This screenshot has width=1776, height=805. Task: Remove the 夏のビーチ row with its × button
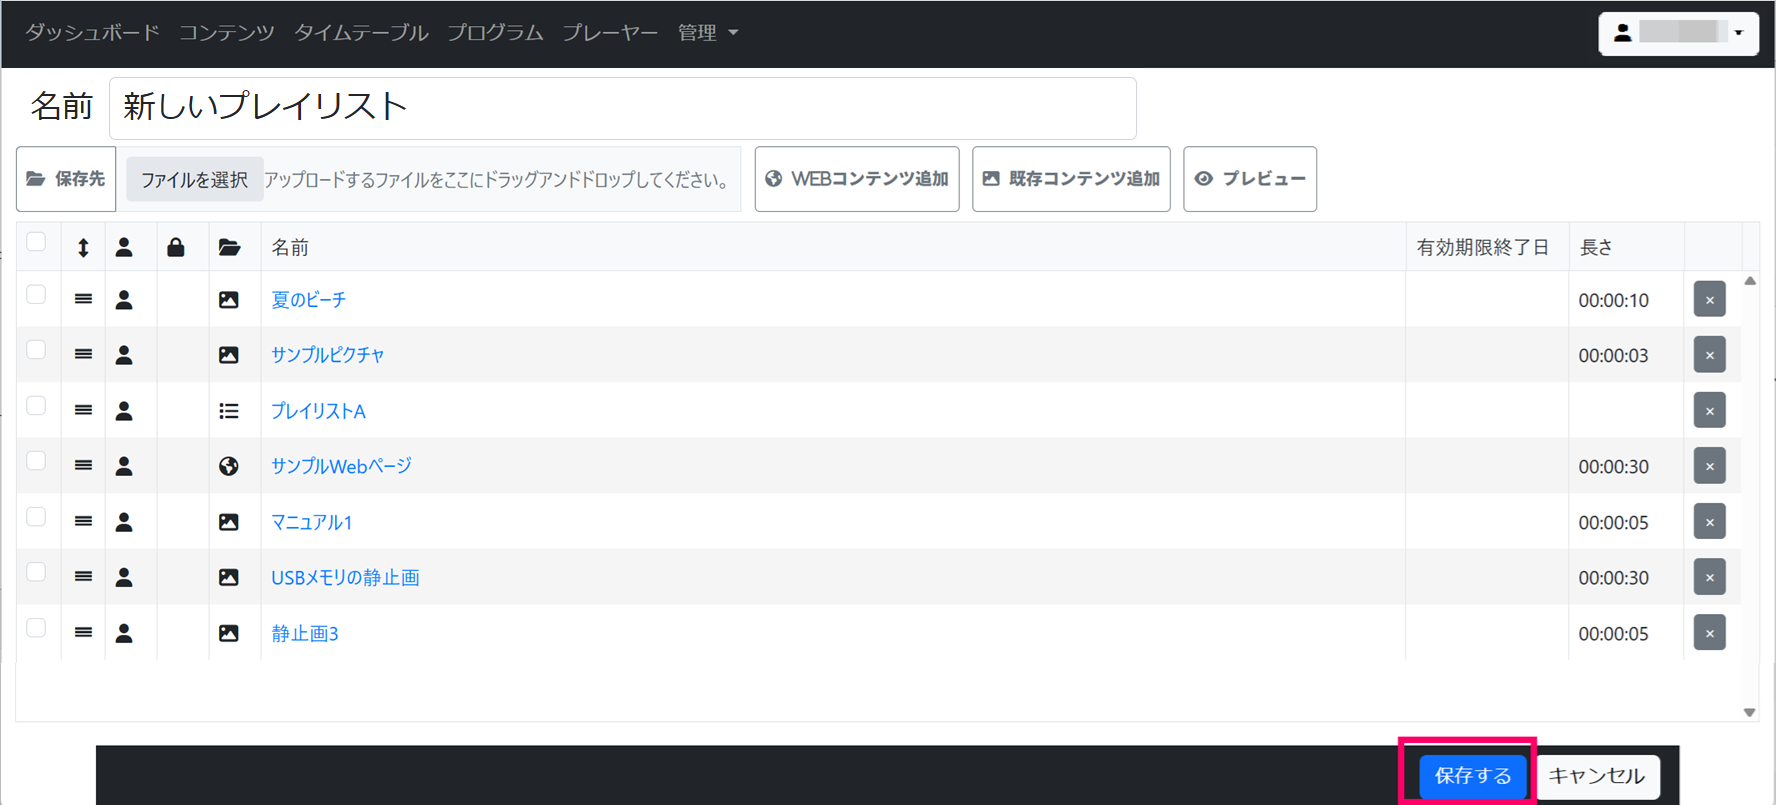click(1709, 300)
